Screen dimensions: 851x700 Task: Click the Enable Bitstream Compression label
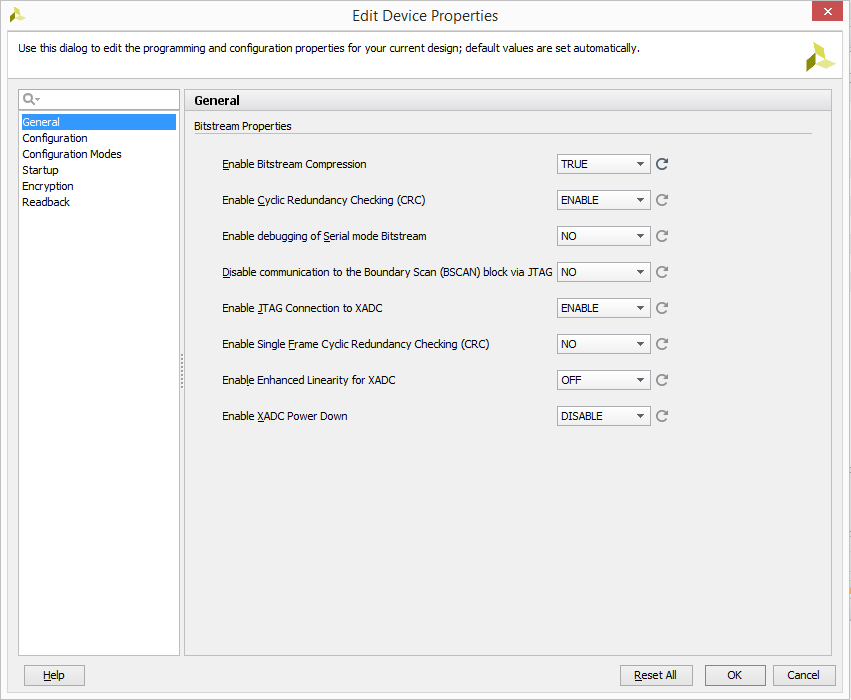pos(294,164)
